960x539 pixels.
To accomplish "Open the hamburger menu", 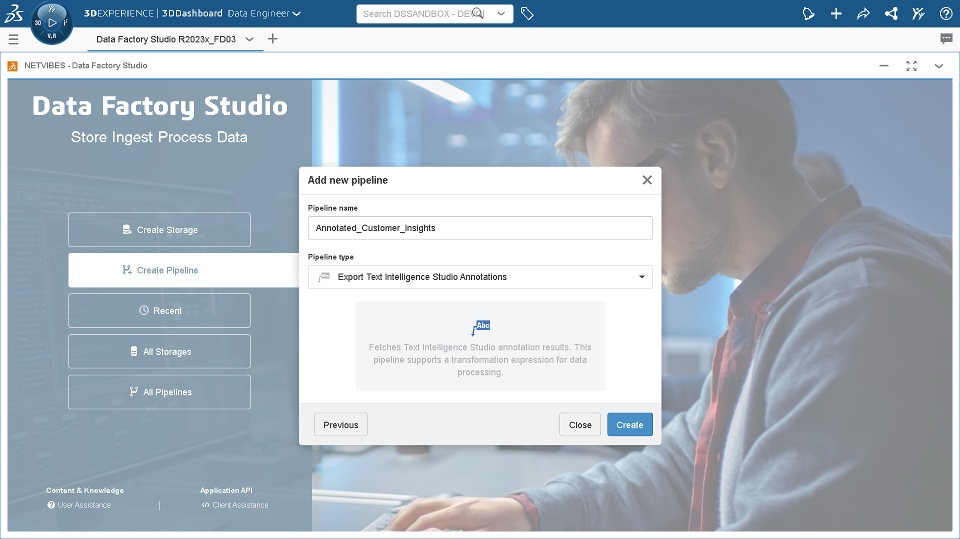I will (13, 39).
